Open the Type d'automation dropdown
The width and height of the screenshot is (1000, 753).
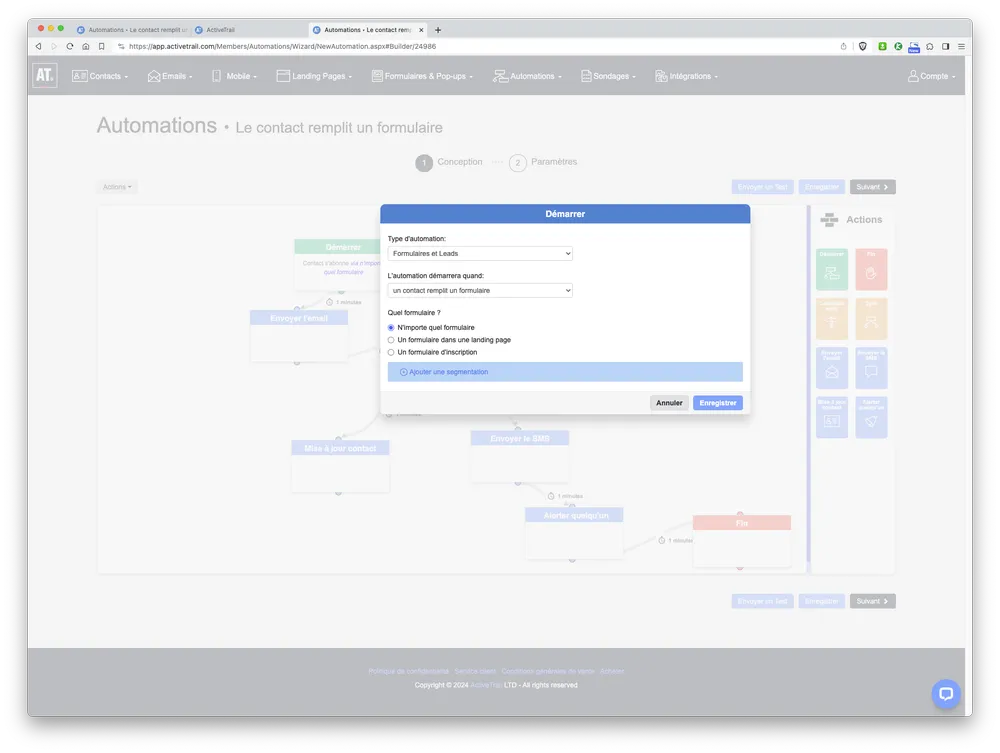[x=479, y=253]
